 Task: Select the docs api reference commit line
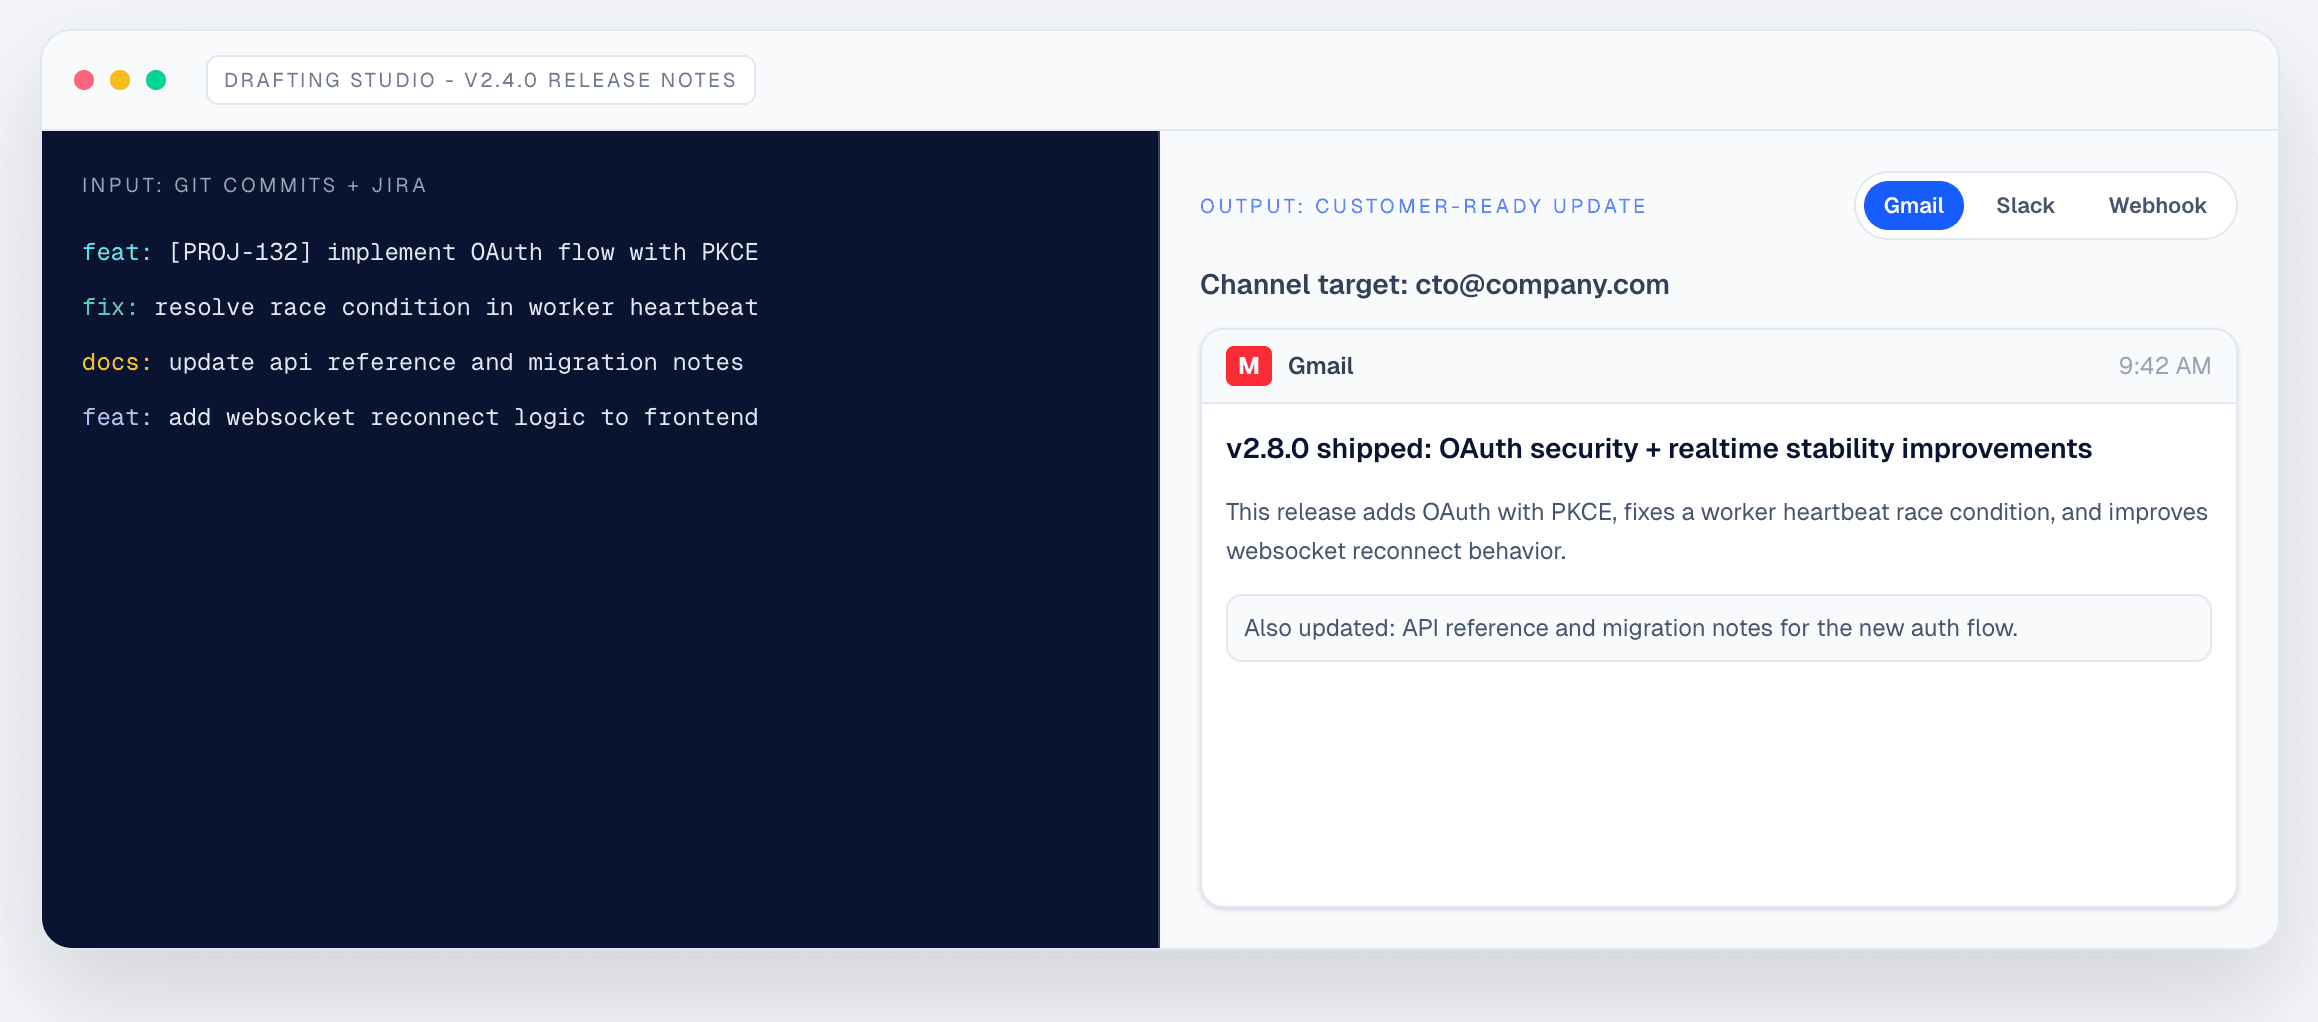coord(412,362)
